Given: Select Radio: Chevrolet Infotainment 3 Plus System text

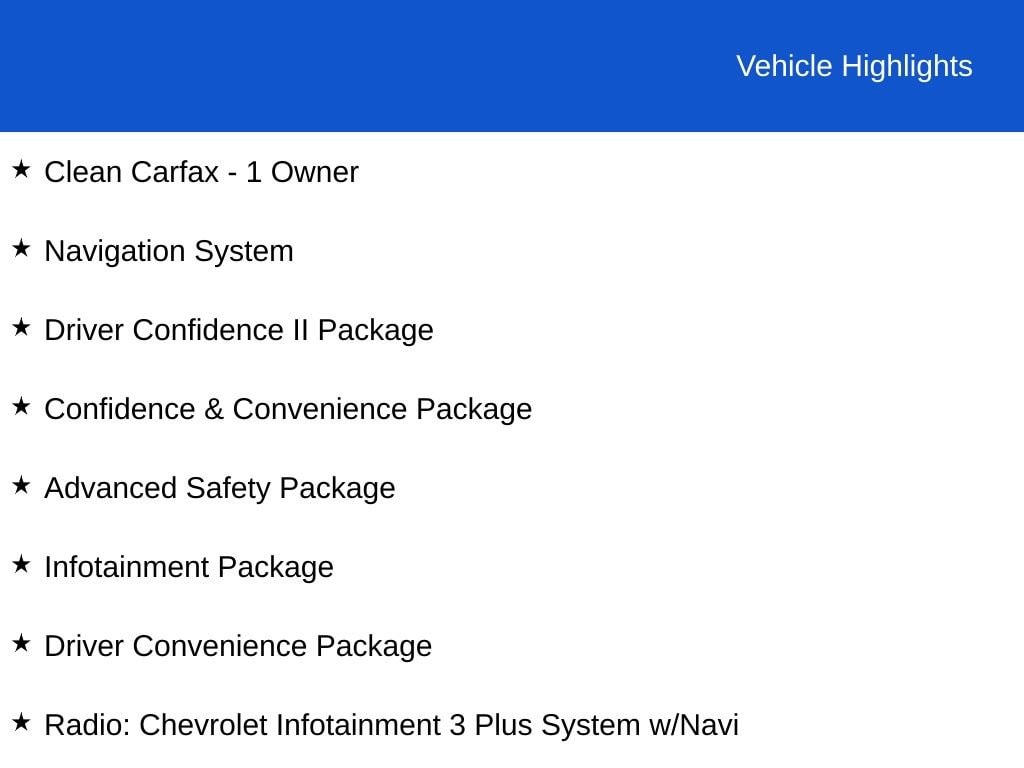Looking at the screenshot, I should click(342, 726).
